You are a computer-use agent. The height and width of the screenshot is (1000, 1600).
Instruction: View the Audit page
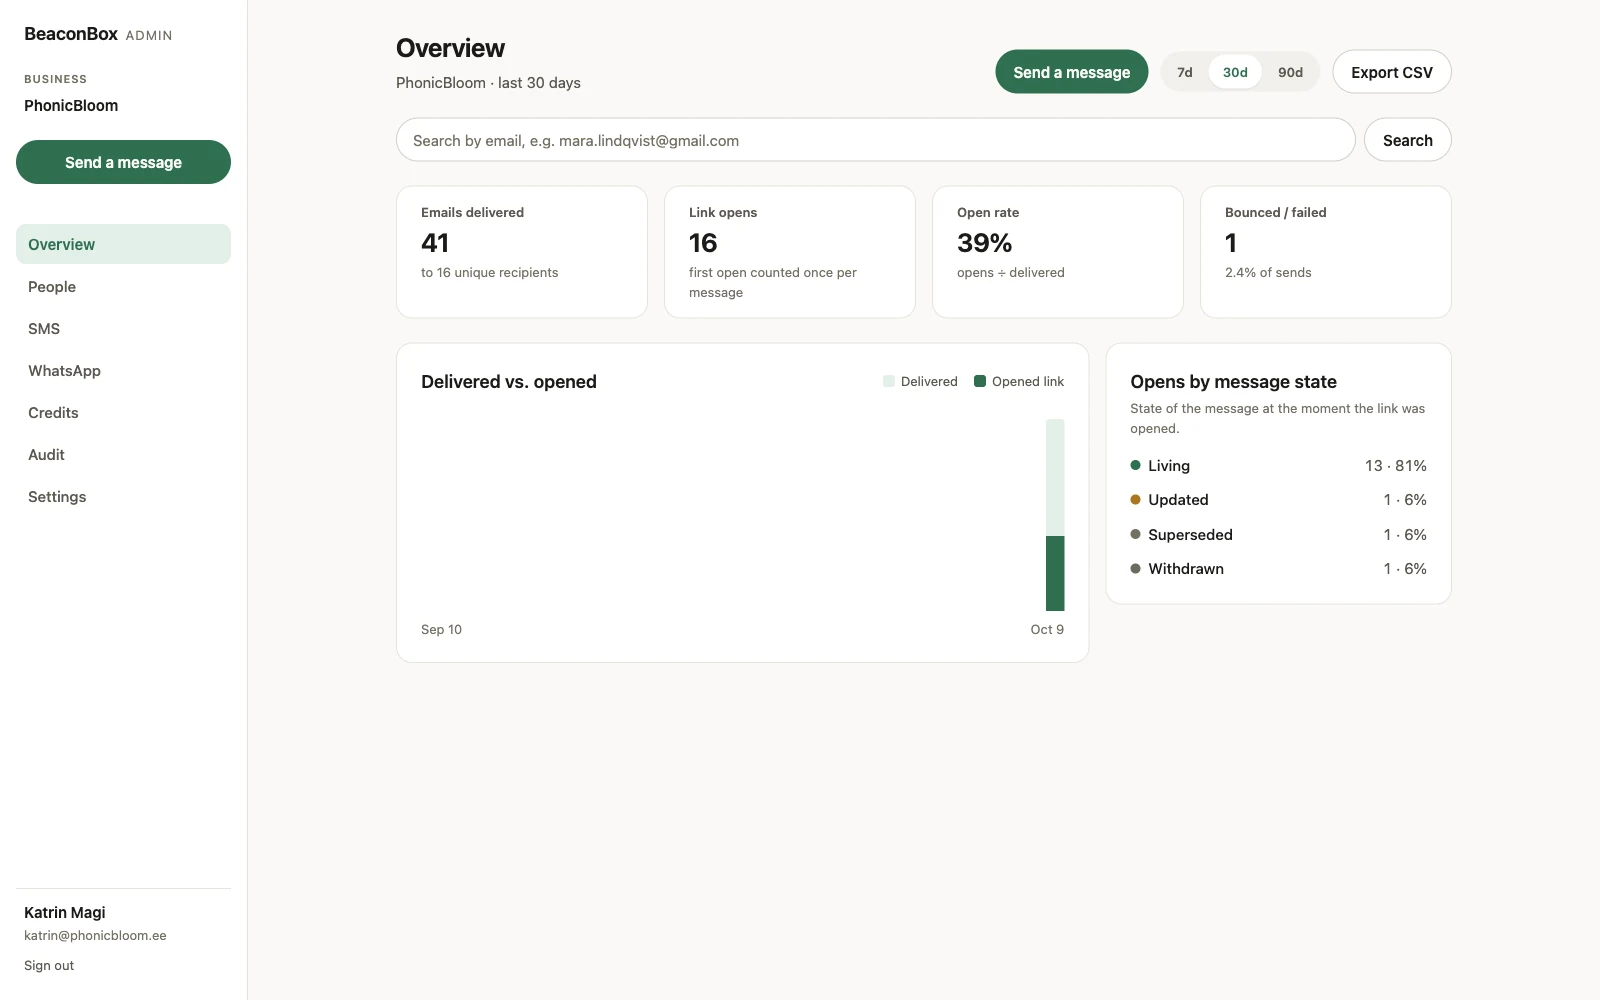(123, 455)
